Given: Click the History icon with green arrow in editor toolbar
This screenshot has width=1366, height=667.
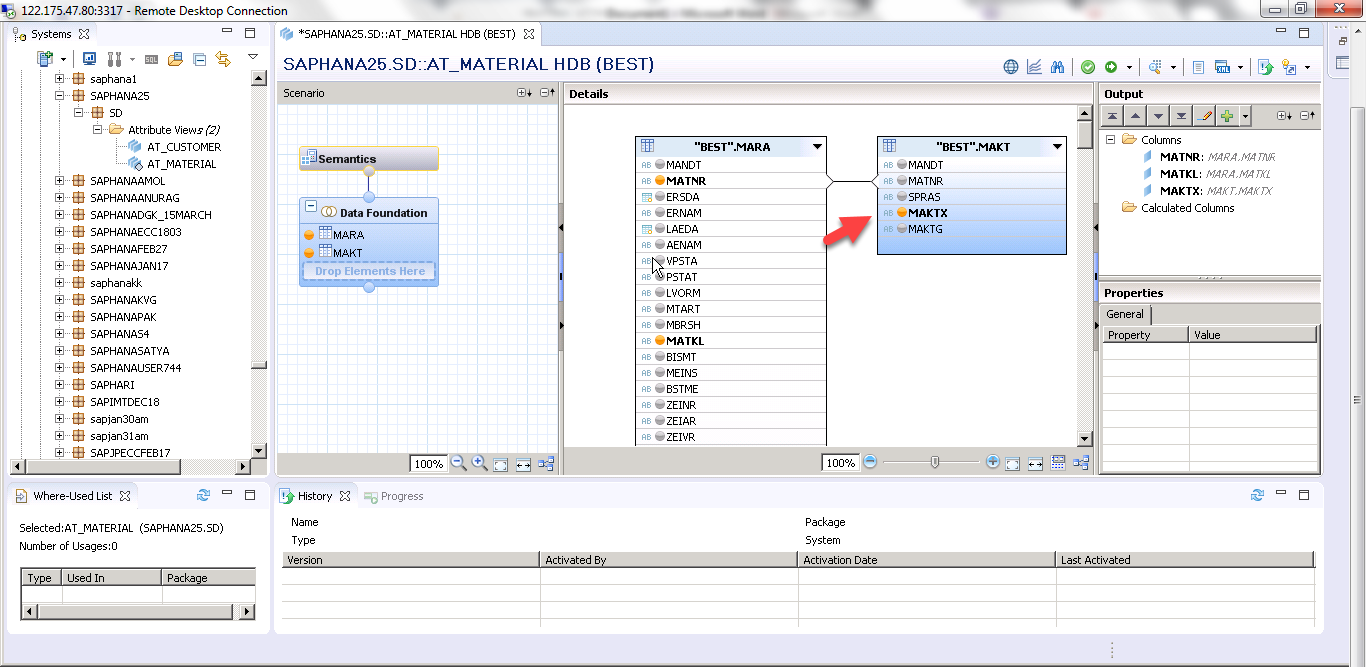Looking at the screenshot, I should tap(1265, 67).
